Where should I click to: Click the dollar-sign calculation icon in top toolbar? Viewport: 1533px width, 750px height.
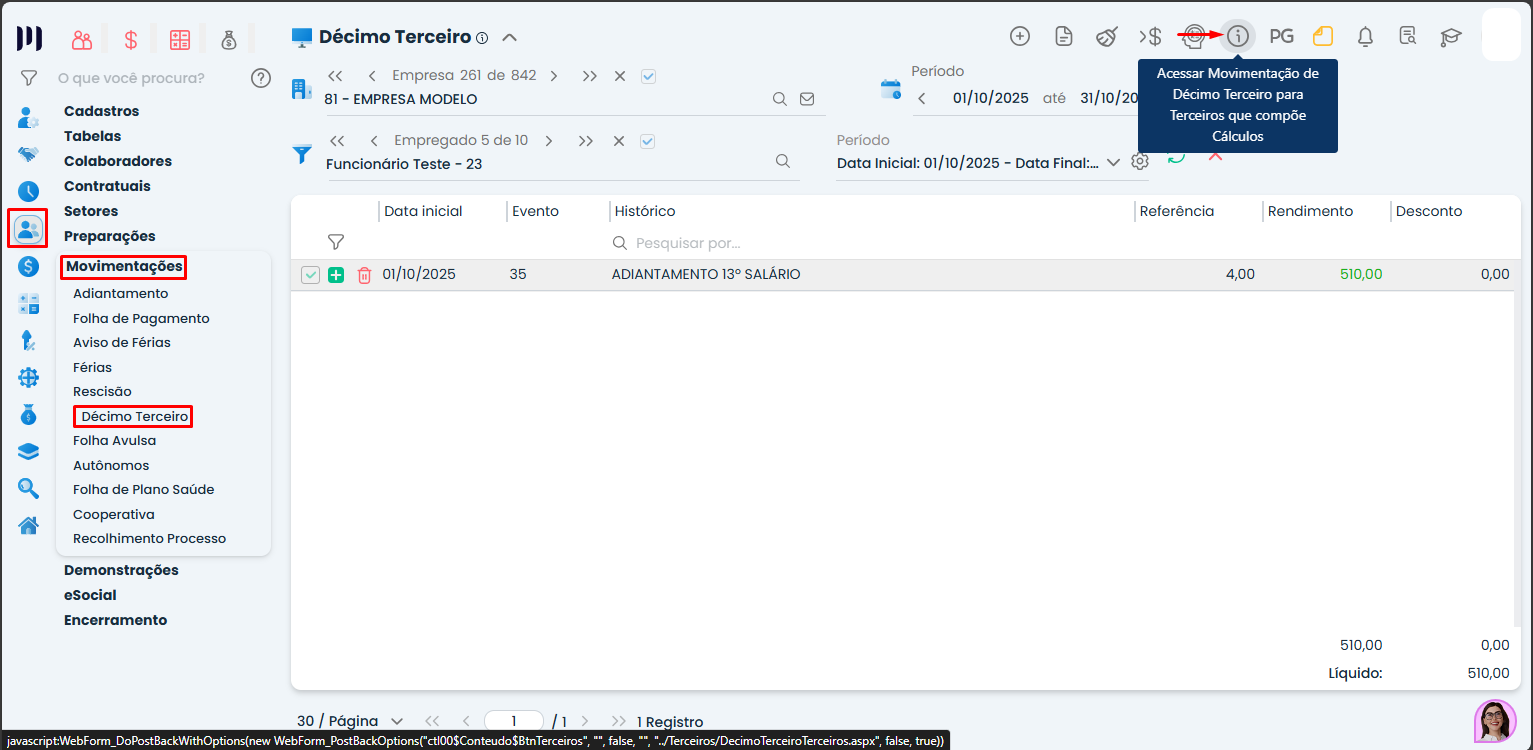click(x=1150, y=37)
